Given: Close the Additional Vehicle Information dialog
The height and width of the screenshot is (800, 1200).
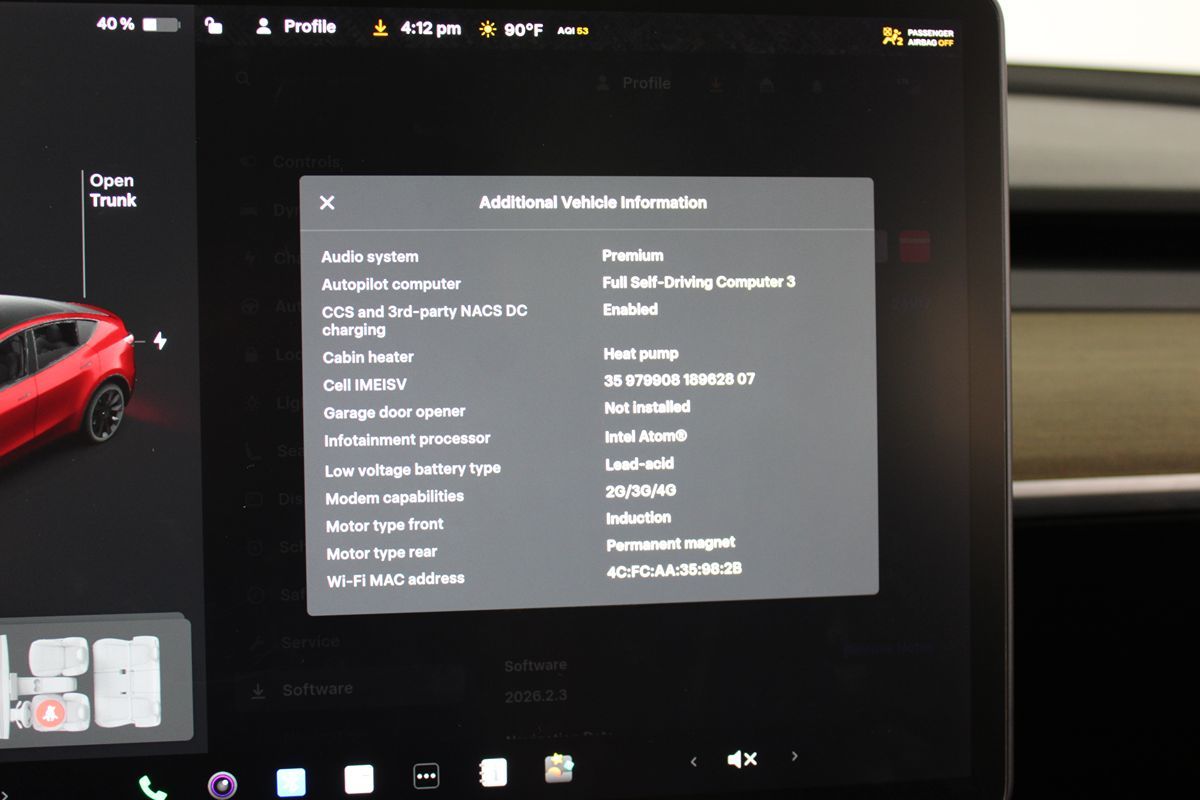Looking at the screenshot, I should 327,203.
